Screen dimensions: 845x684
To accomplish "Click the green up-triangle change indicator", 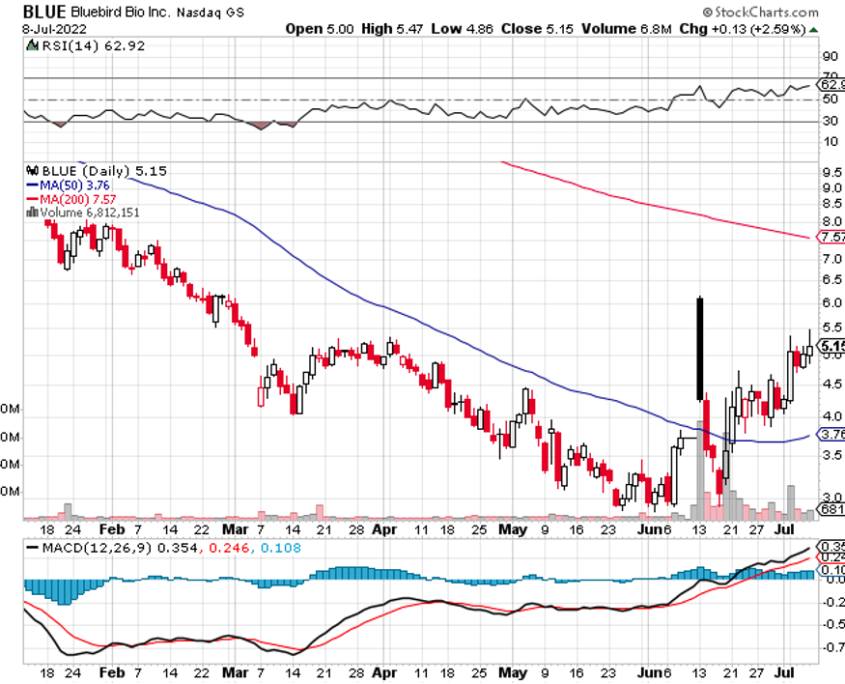I will pyautogui.click(x=814, y=30).
